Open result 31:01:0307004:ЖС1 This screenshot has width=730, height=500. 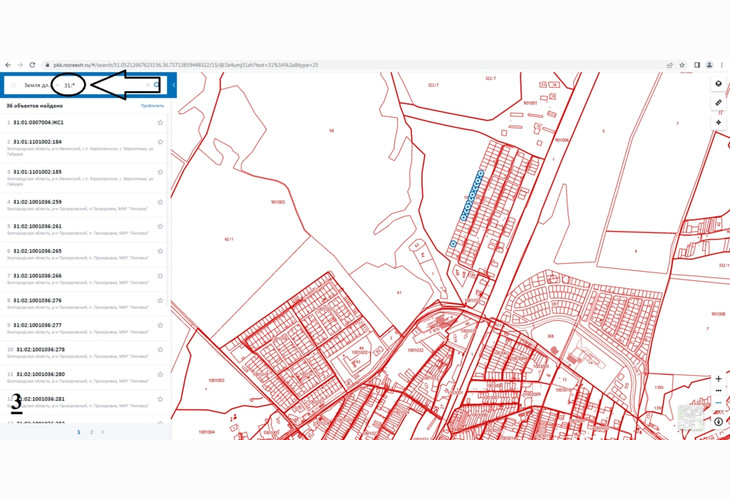(x=38, y=122)
